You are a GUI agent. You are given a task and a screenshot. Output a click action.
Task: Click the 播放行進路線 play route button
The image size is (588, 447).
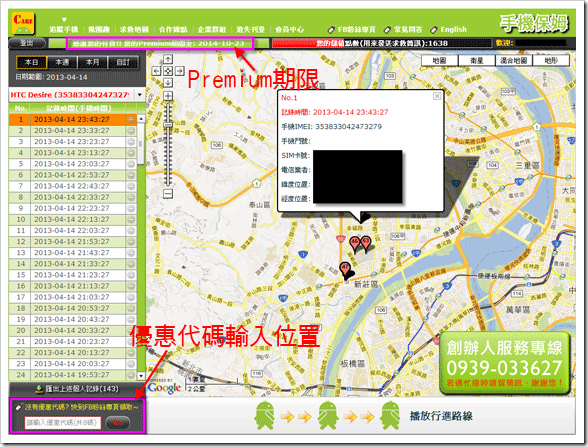tap(441, 416)
